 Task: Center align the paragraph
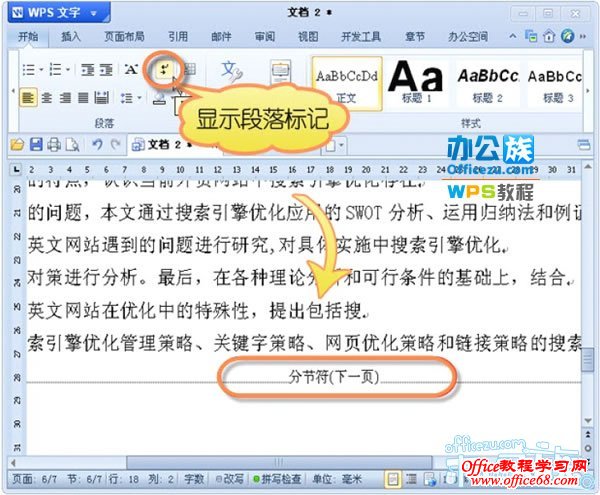point(47,98)
